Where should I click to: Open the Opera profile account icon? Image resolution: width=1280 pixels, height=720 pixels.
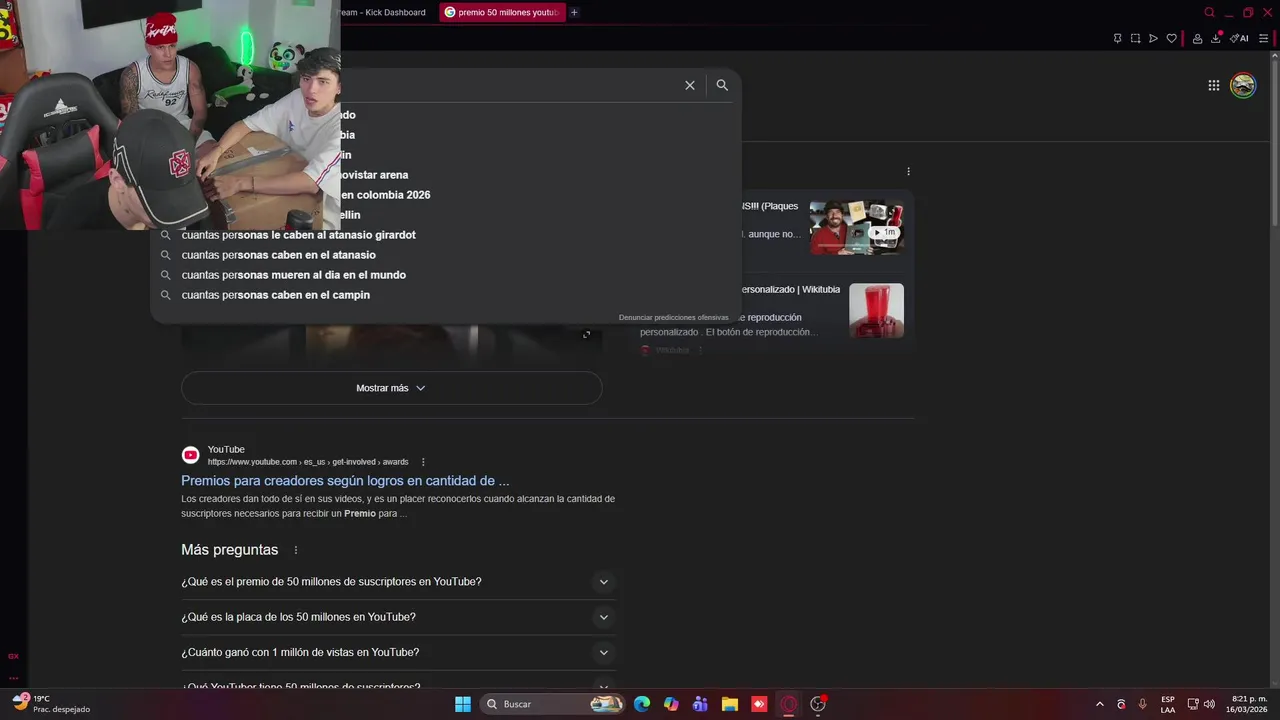coord(1197,39)
